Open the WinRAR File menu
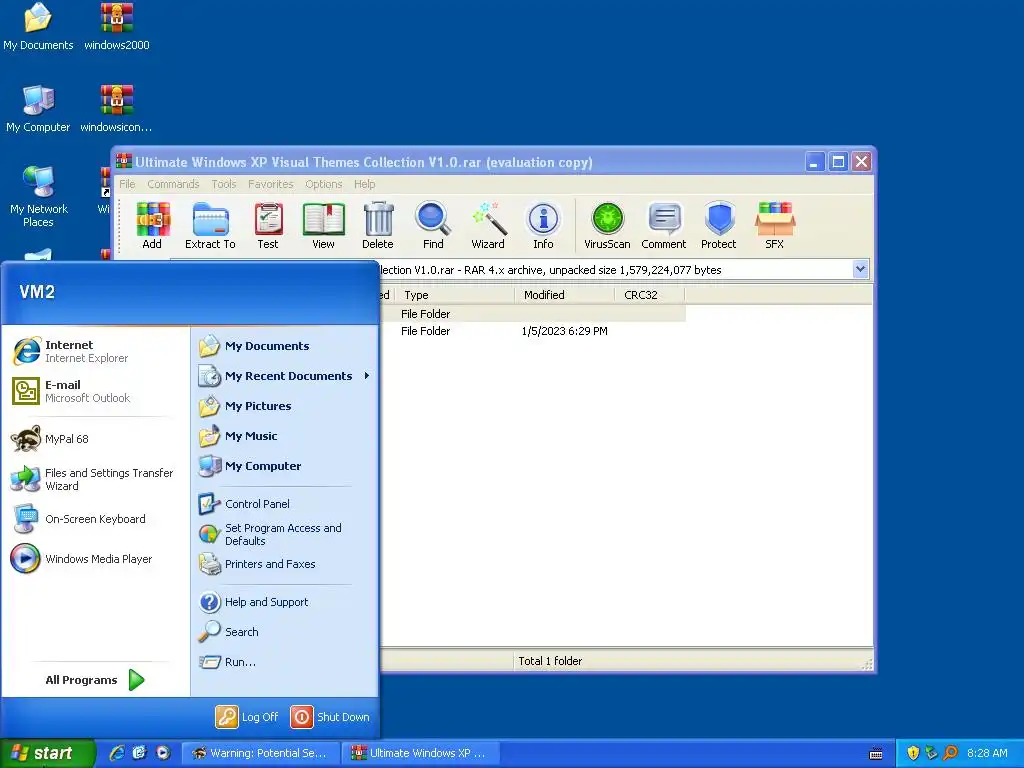The height and width of the screenshot is (768, 1024). 127,184
